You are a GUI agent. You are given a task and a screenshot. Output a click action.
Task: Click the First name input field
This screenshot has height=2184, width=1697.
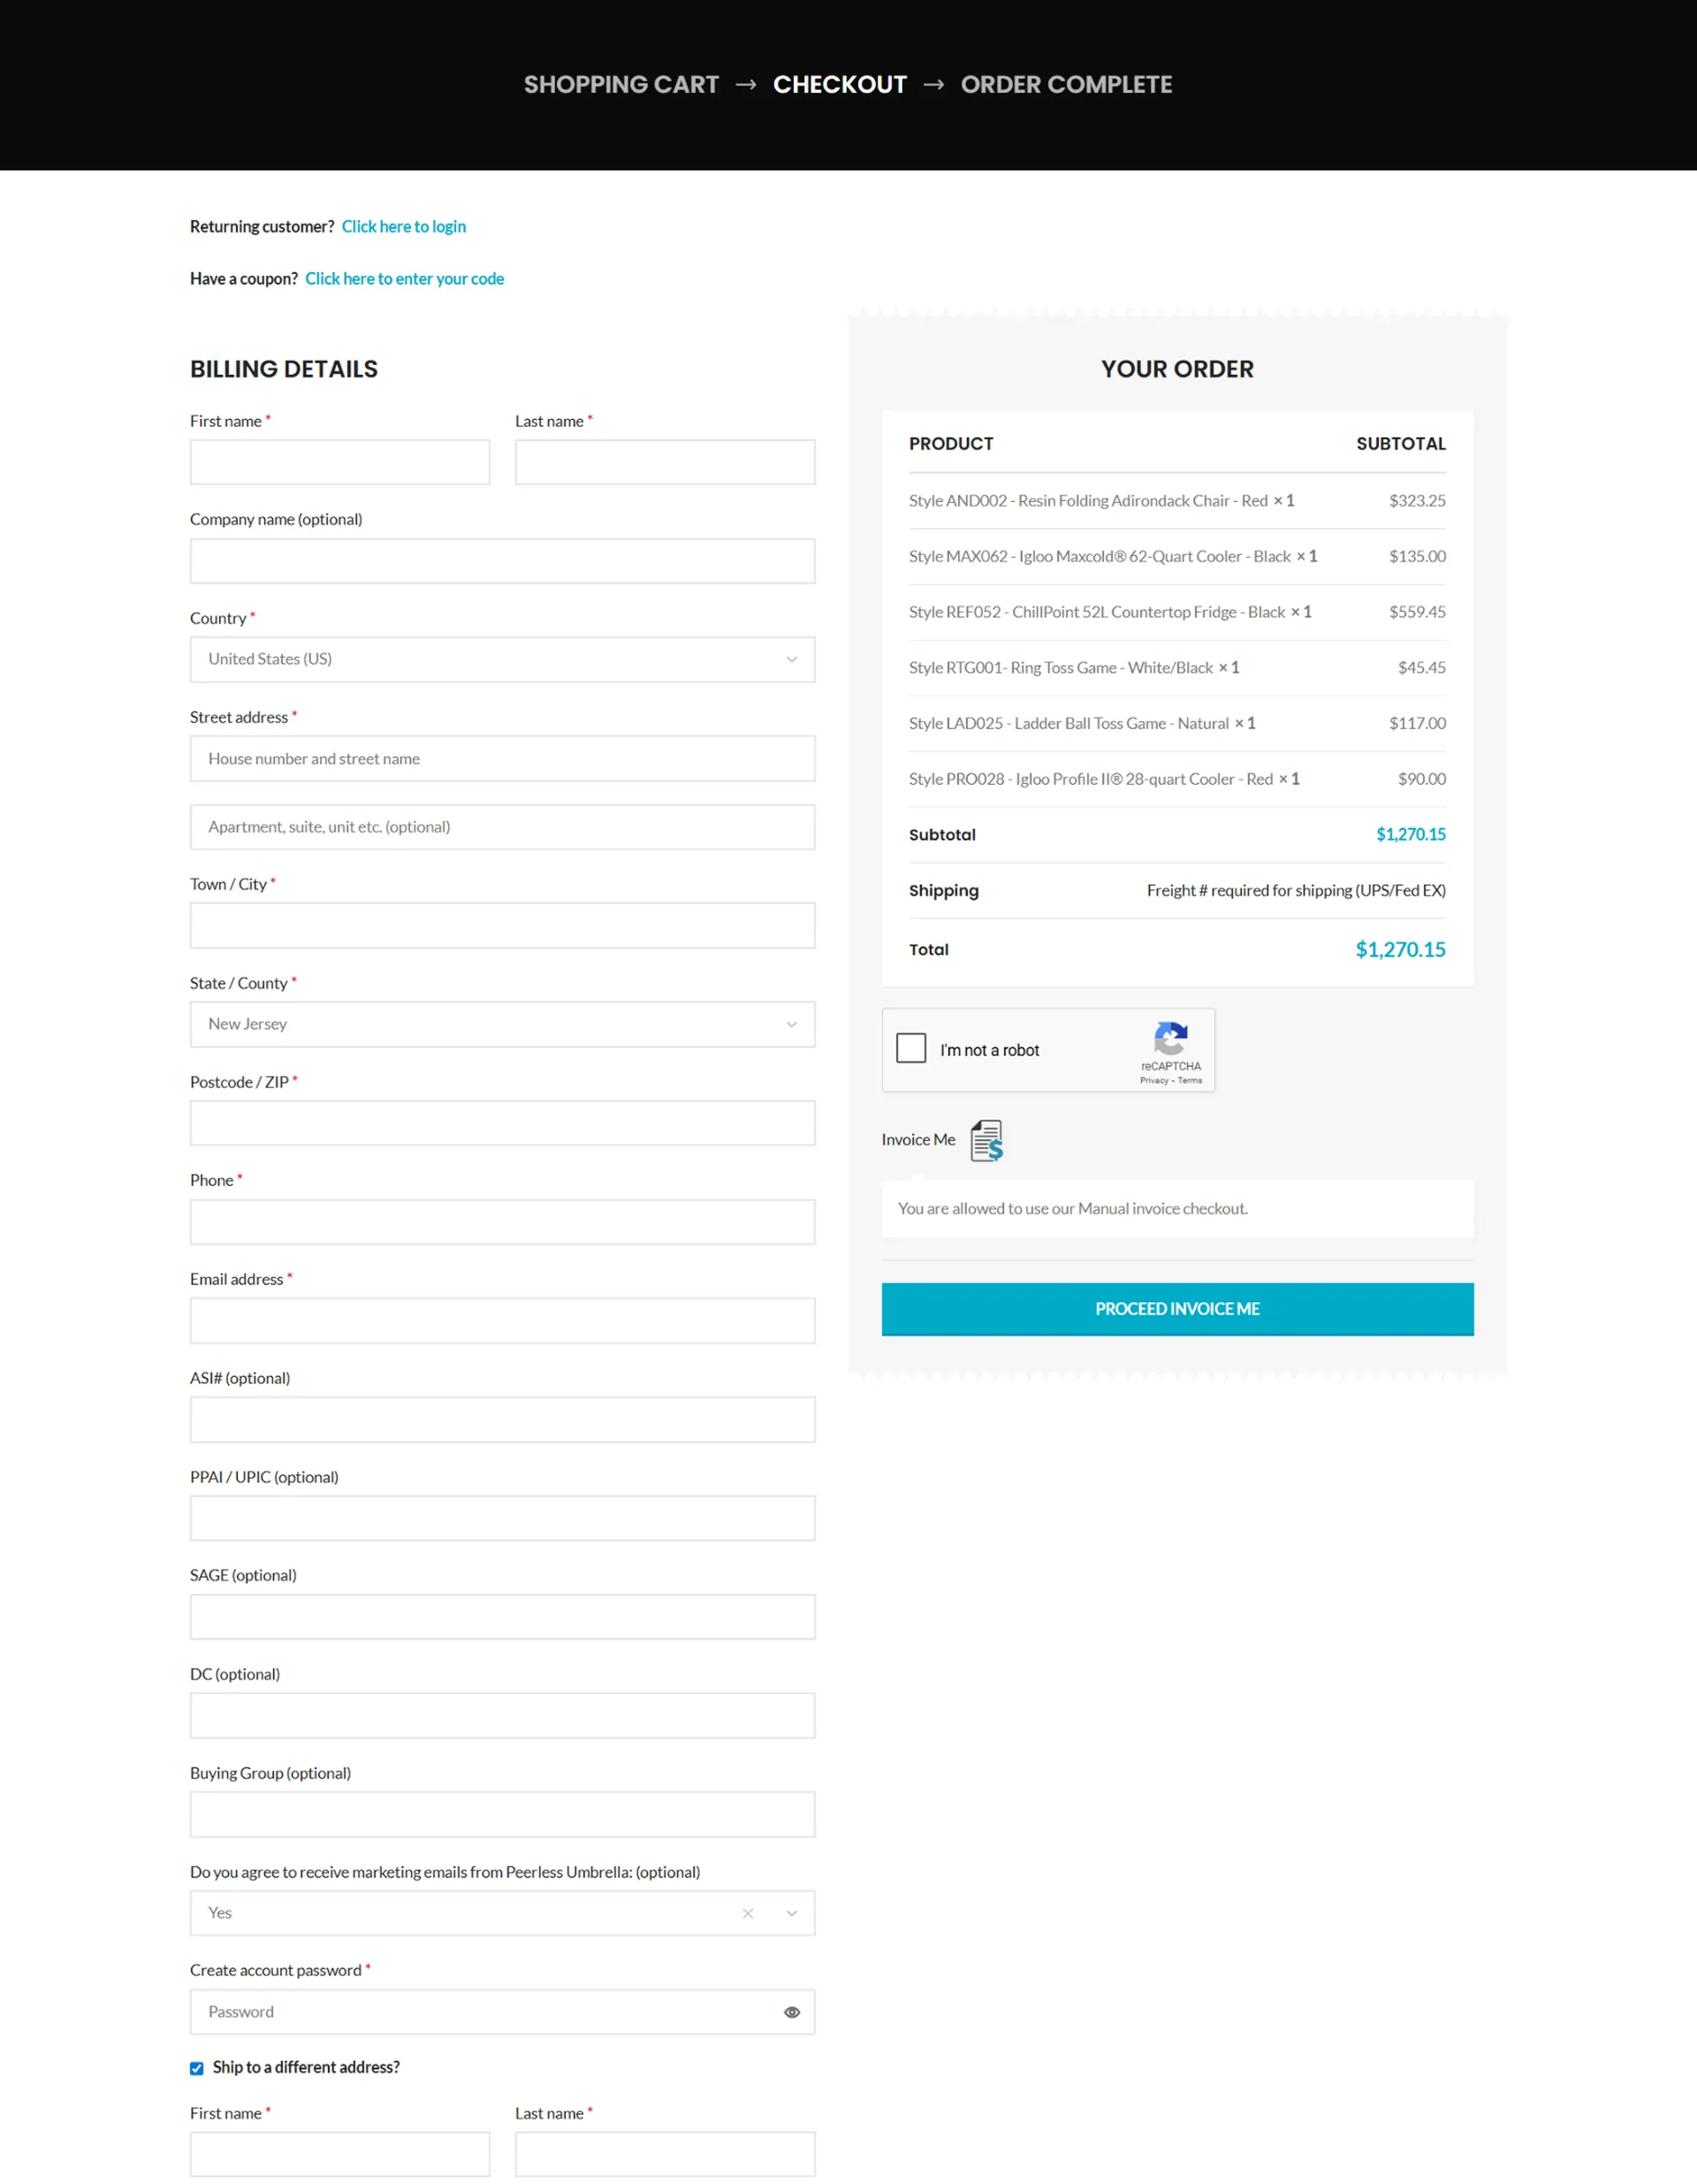(x=339, y=461)
